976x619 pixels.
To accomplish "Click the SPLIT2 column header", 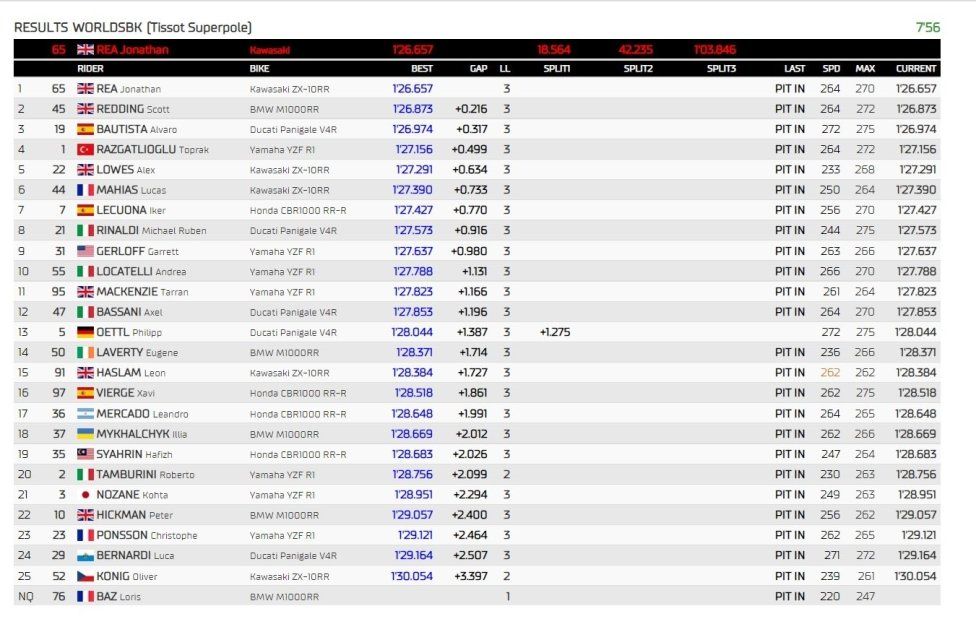I will [x=638, y=69].
